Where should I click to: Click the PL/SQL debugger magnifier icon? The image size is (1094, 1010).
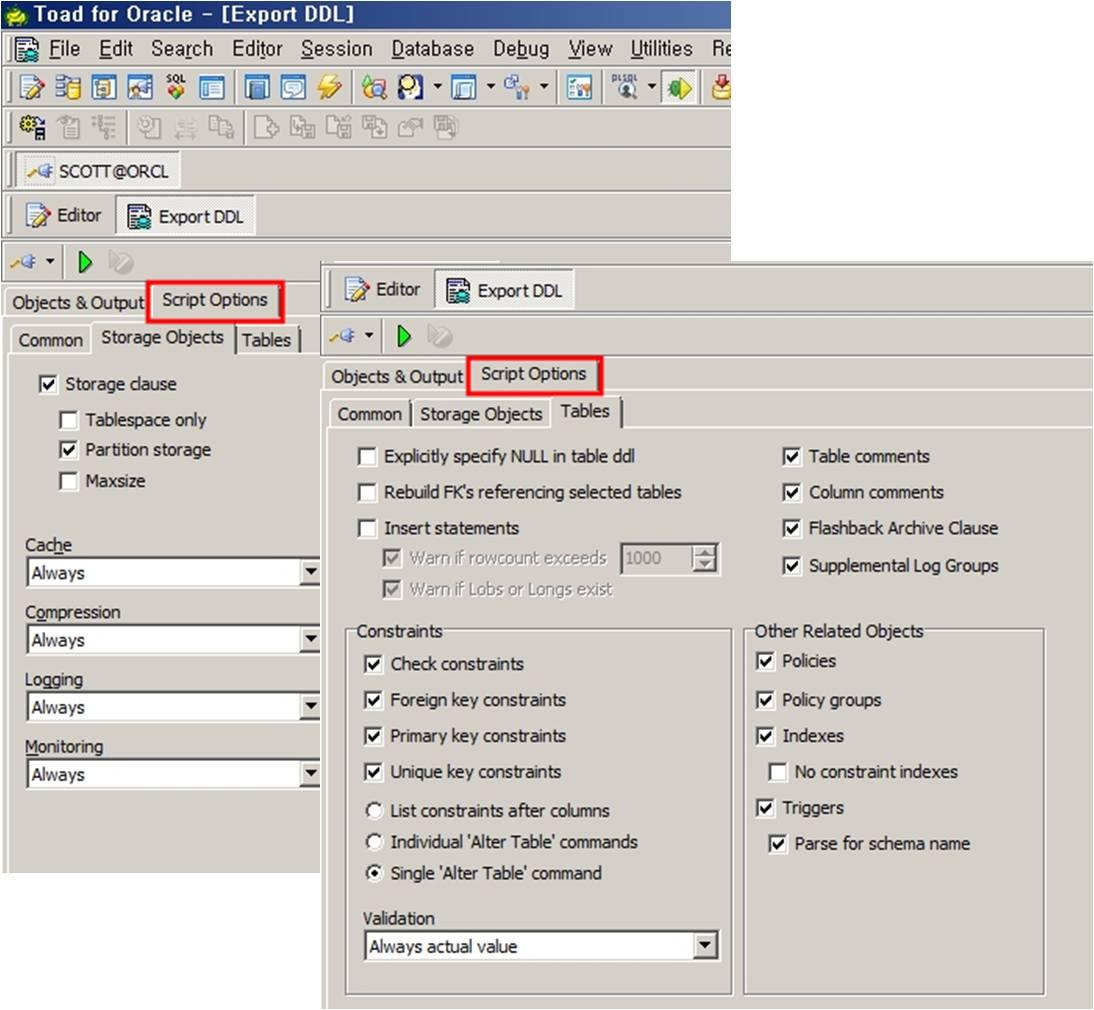(627, 88)
